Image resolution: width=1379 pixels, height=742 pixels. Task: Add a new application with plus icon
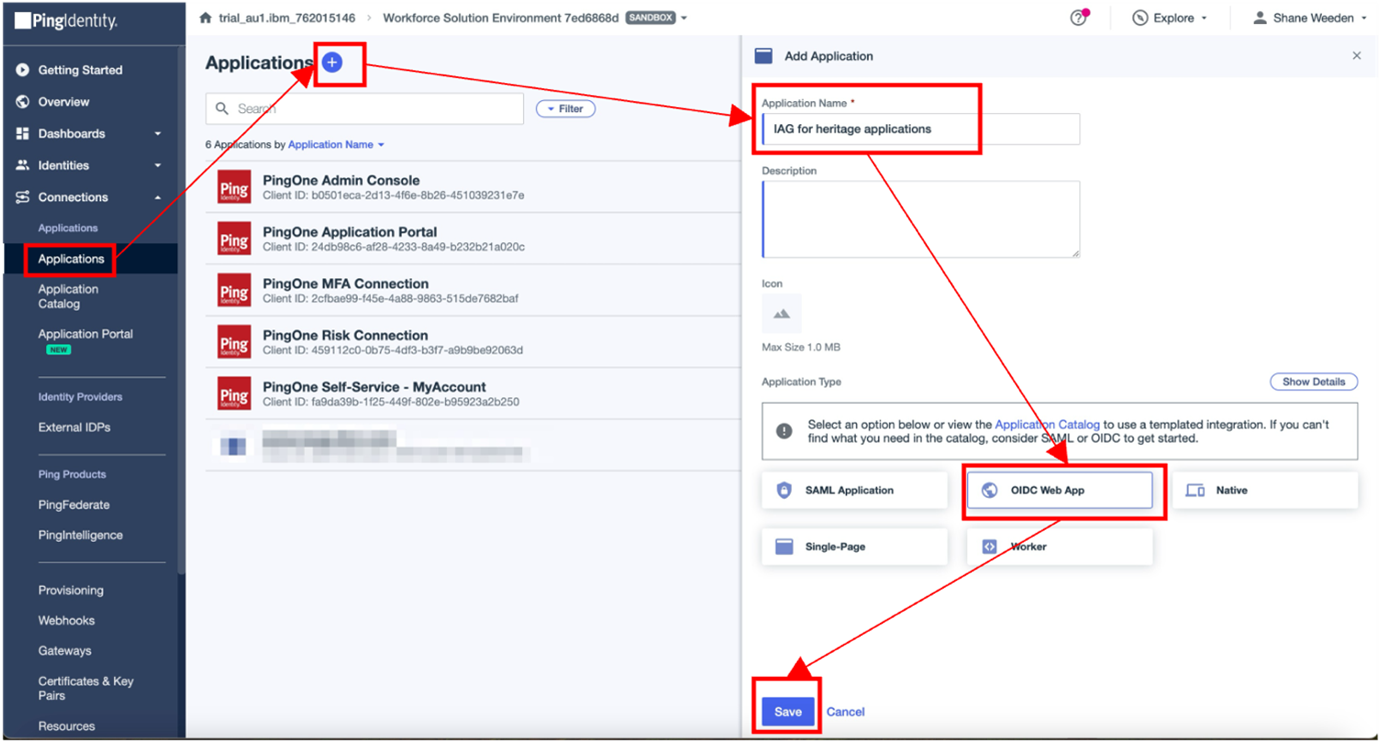point(332,62)
